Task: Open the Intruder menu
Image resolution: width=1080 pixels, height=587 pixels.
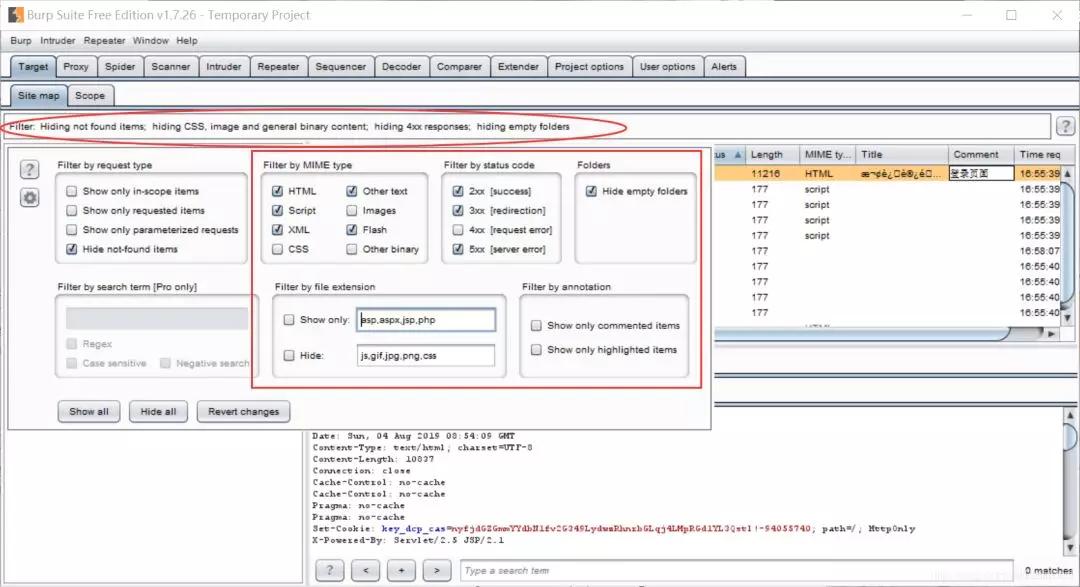Action: pos(57,41)
